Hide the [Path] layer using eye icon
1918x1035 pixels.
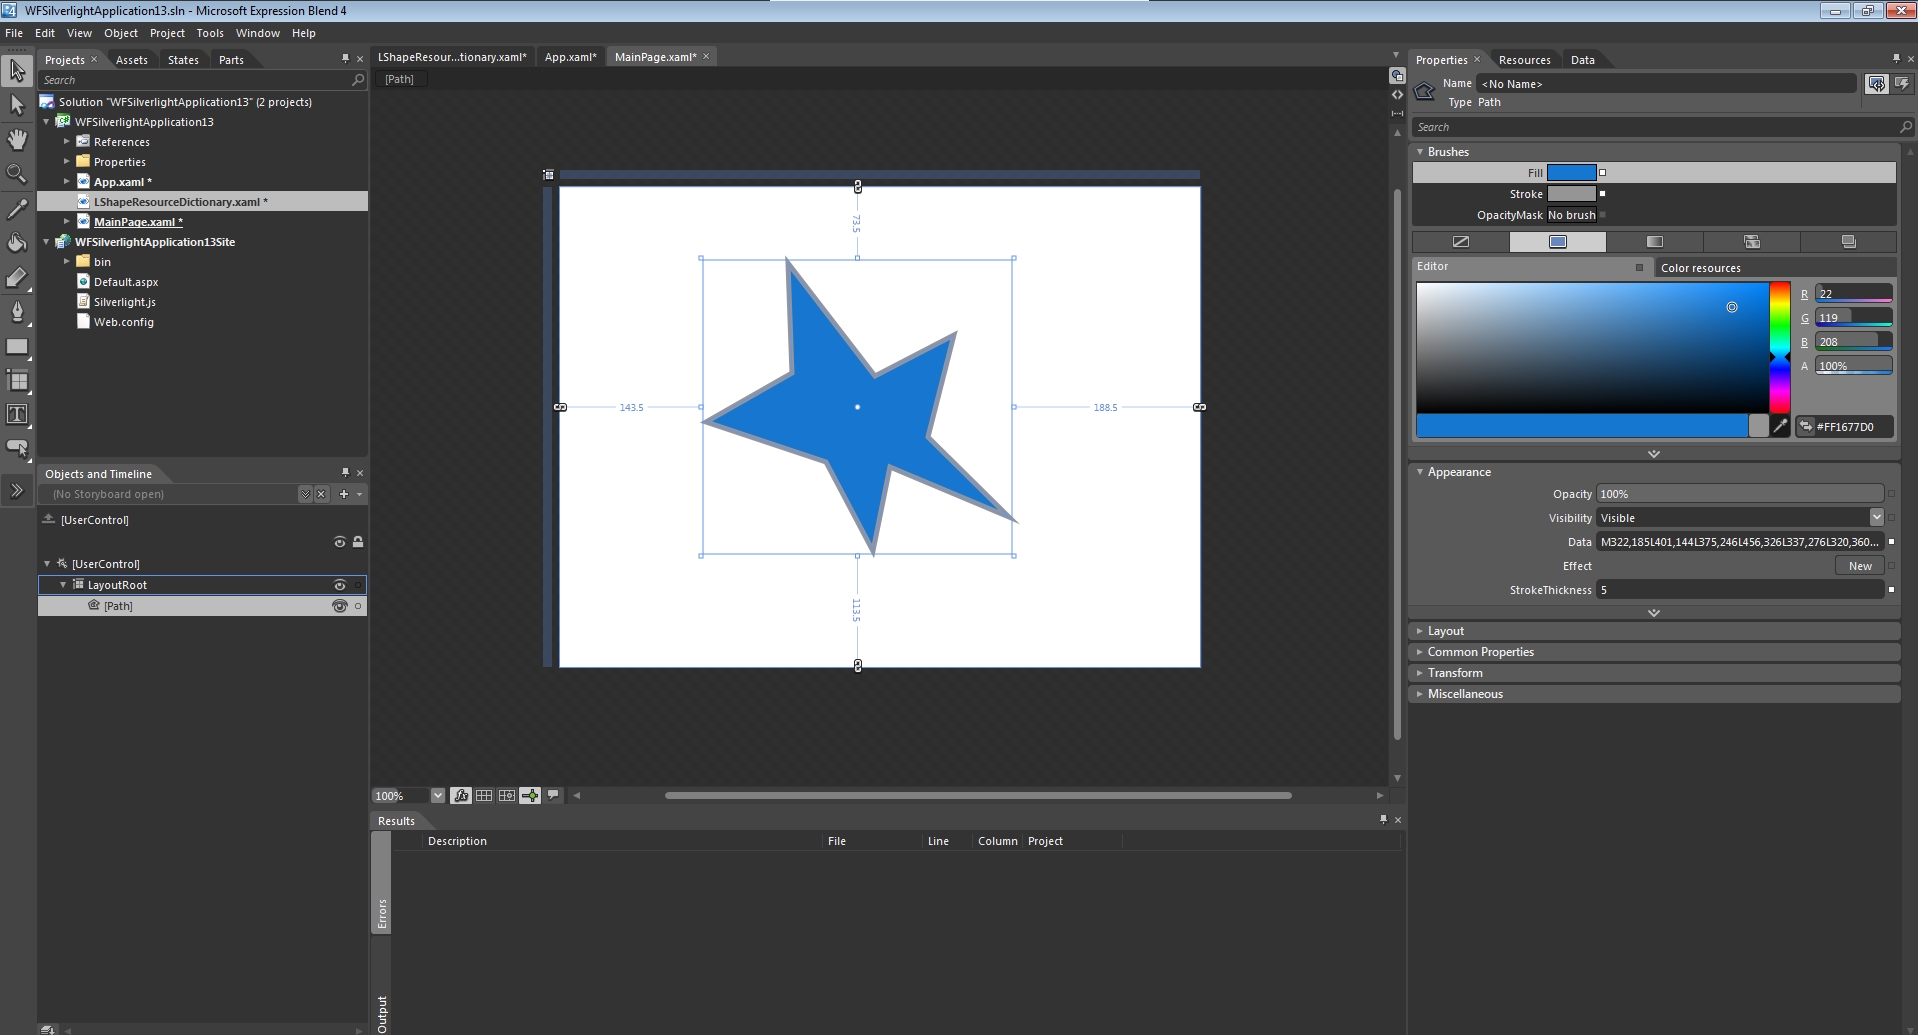pos(339,606)
